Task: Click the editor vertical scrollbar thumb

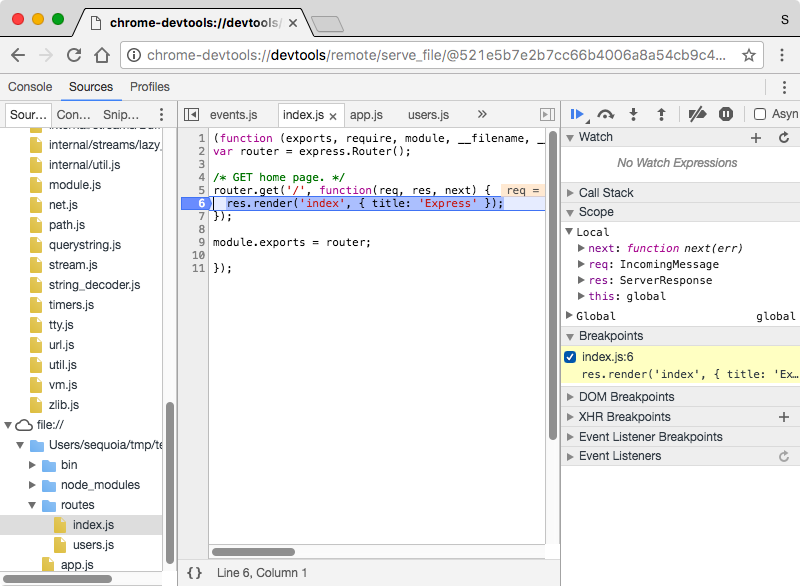Action: [x=553, y=286]
